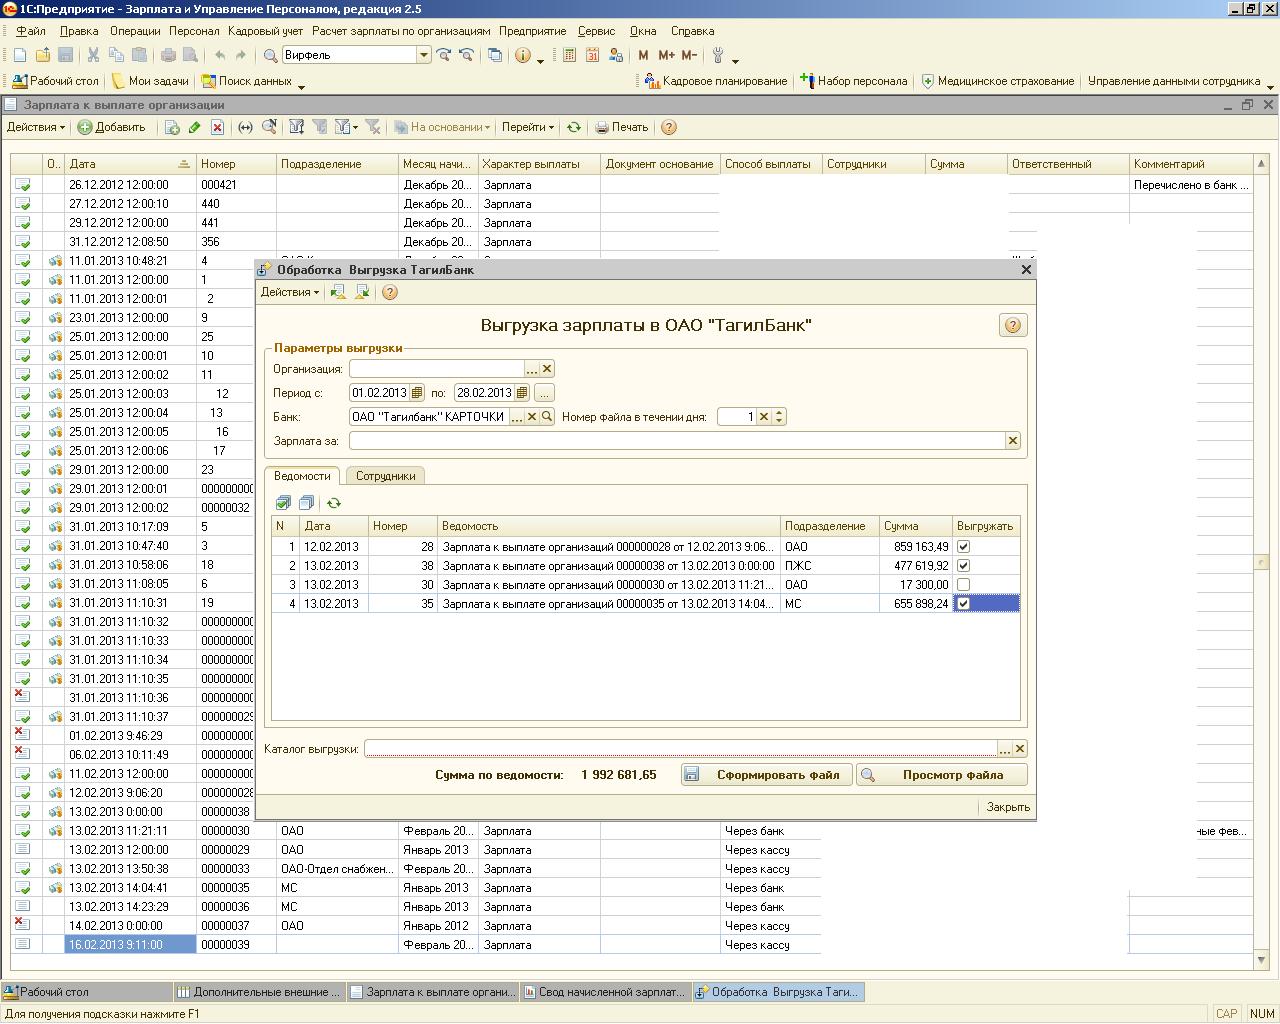The width and height of the screenshot is (1280, 1024).
Task: Click the calendar icon next to 01.02.2013
Action: click(417, 393)
